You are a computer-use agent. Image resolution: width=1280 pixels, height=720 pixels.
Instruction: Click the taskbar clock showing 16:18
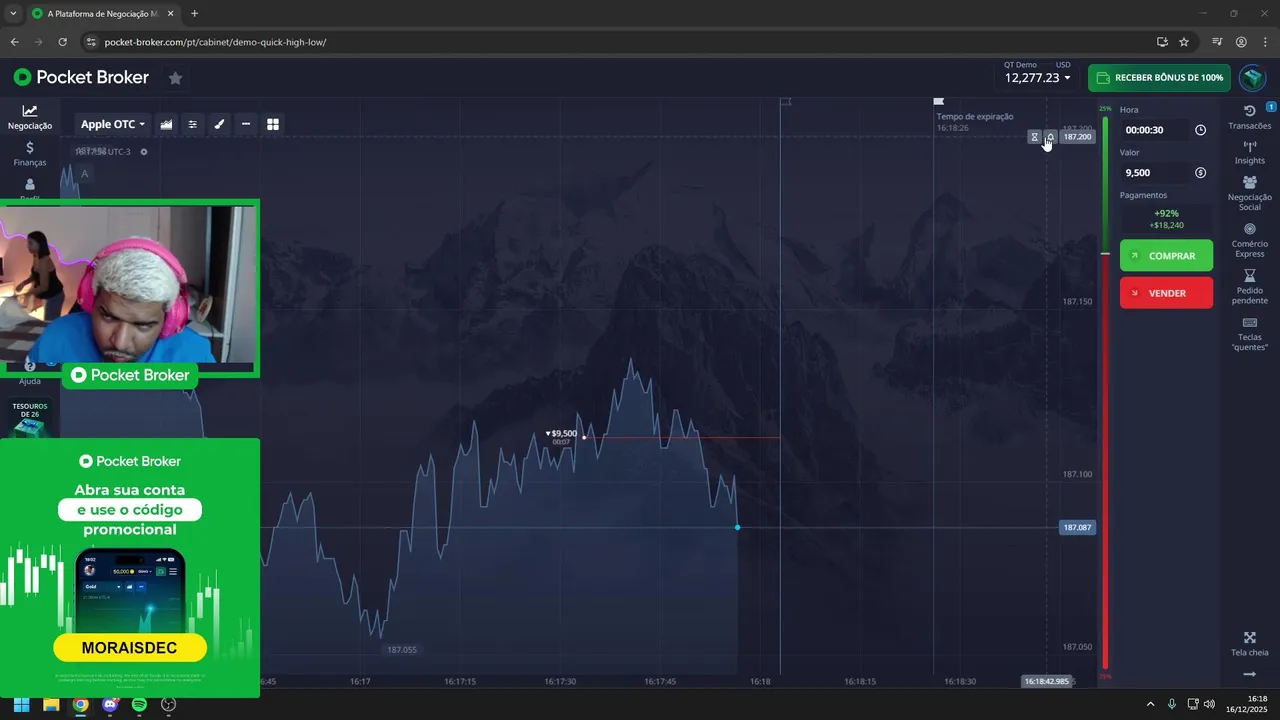pos(1246,704)
